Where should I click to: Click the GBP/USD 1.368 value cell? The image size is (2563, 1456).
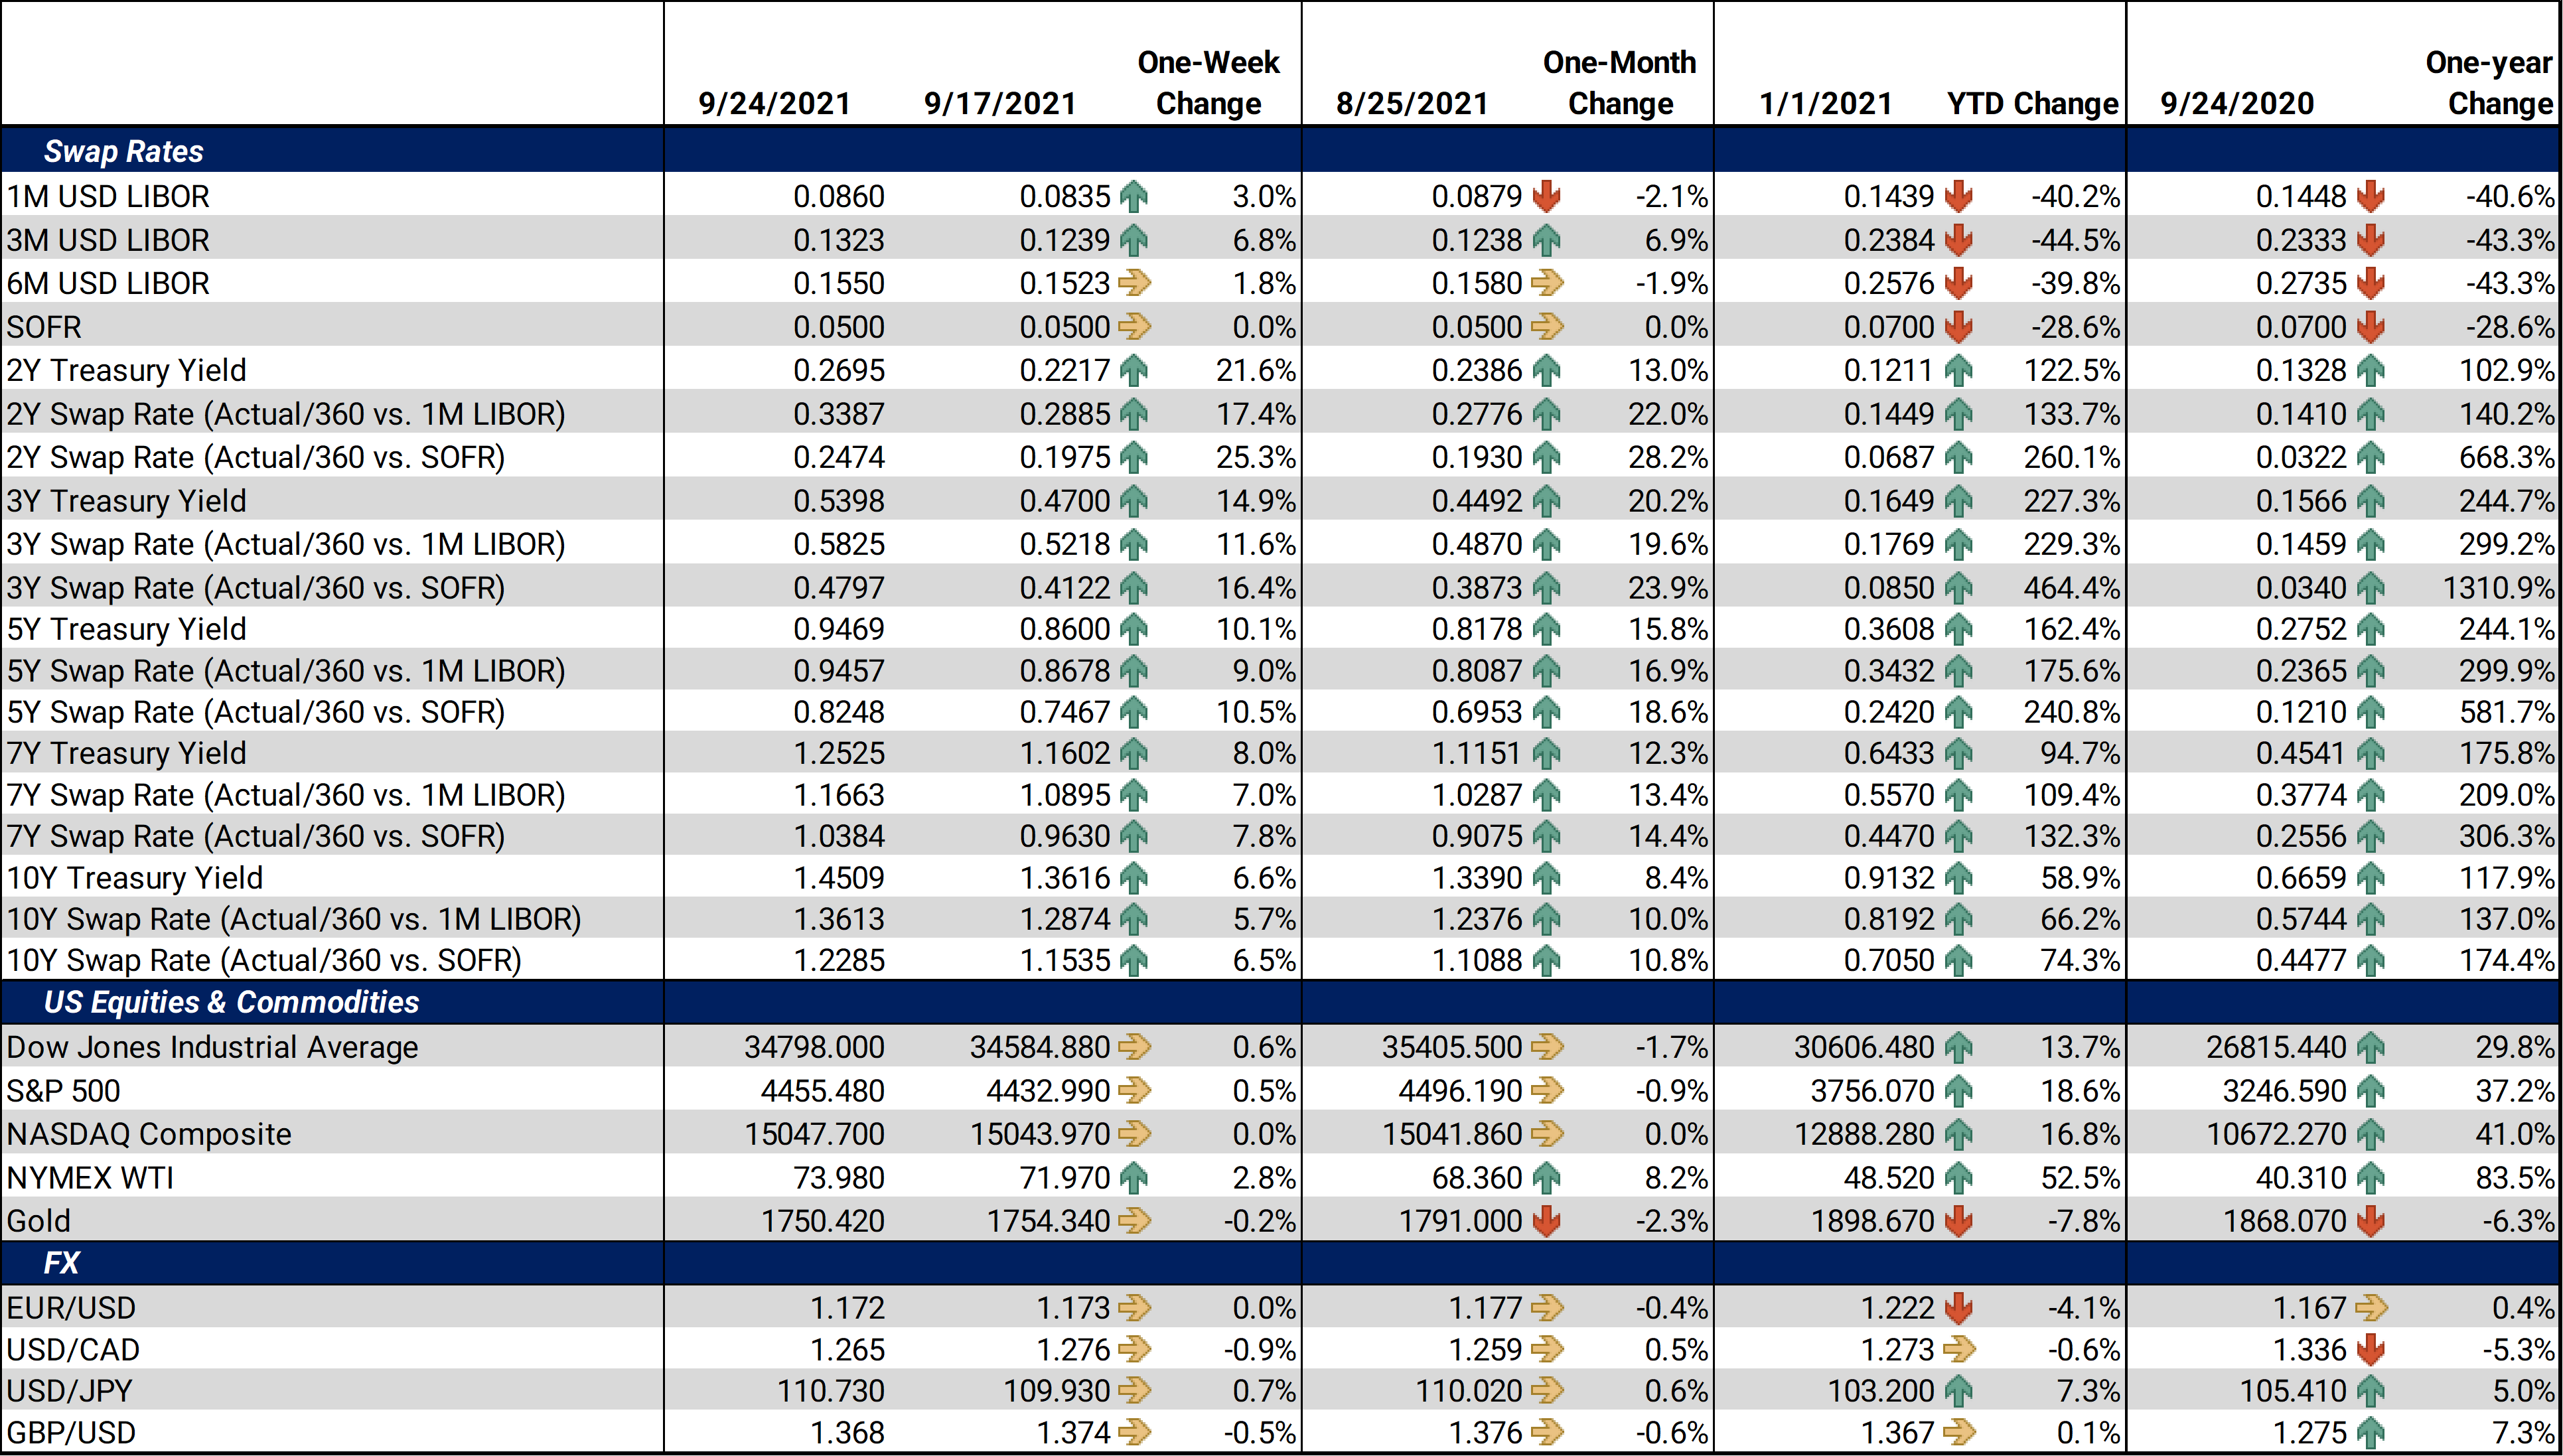pyautogui.click(x=846, y=1433)
